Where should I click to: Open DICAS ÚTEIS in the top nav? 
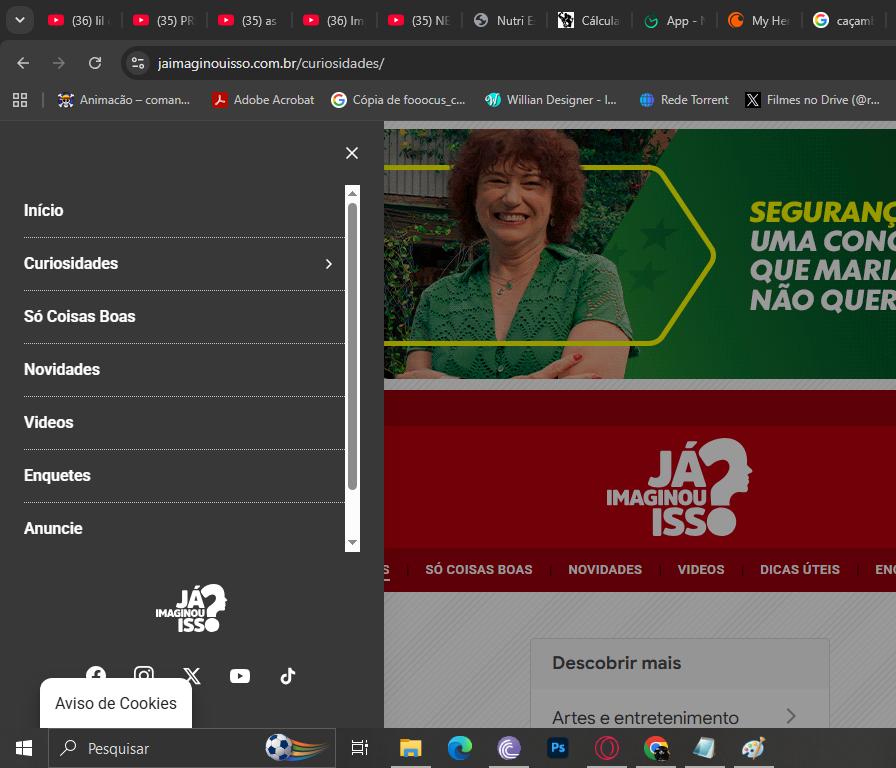[x=800, y=570]
